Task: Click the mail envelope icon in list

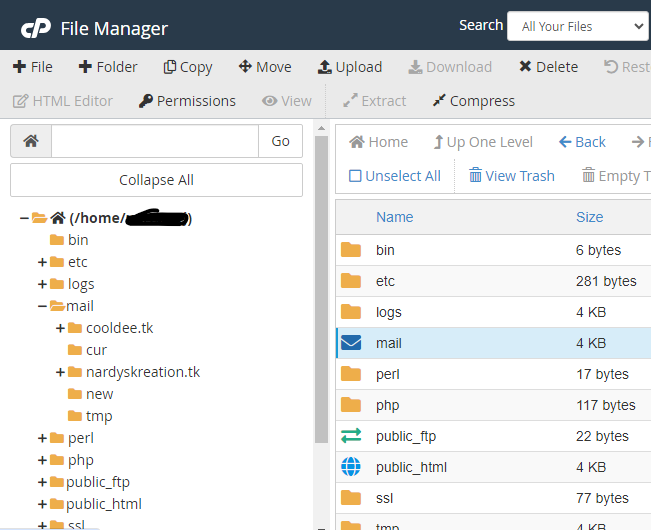Action: click(x=351, y=343)
